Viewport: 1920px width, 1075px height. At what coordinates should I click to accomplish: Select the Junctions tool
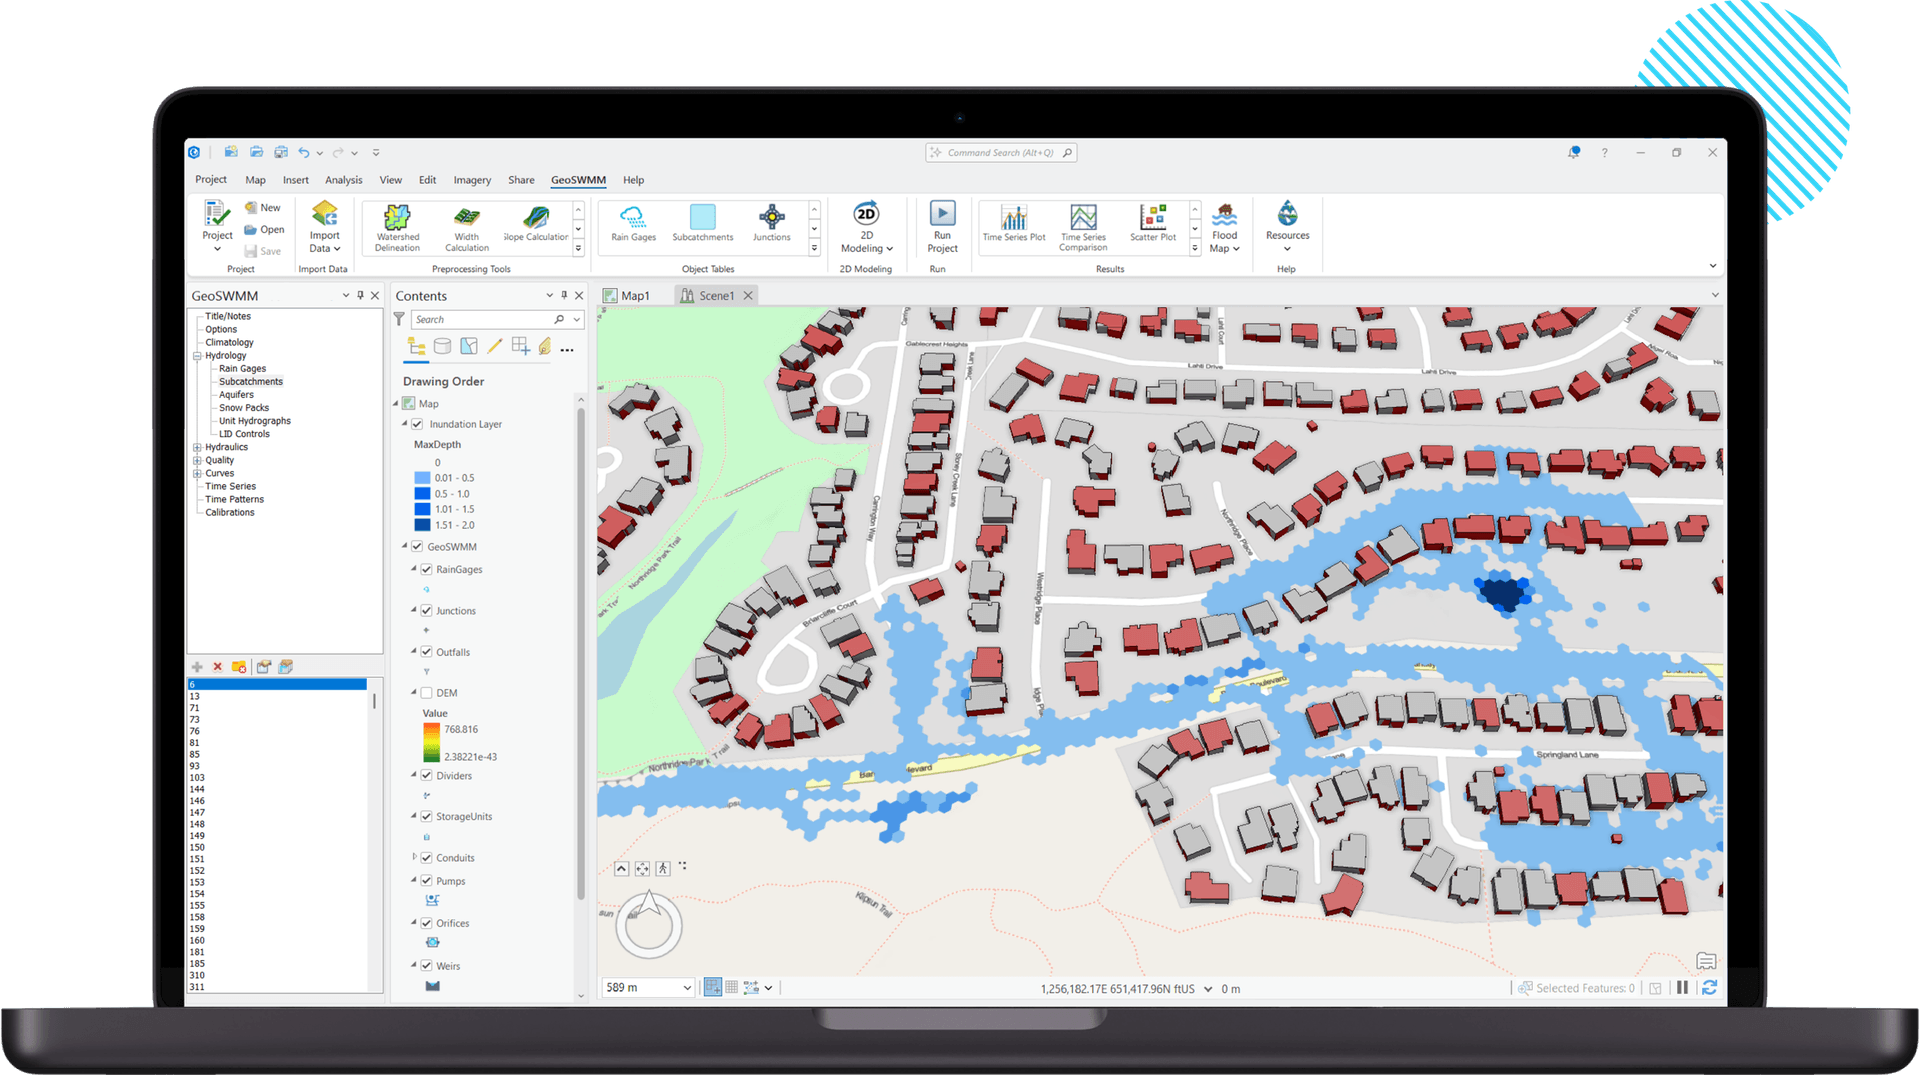click(x=771, y=224)
